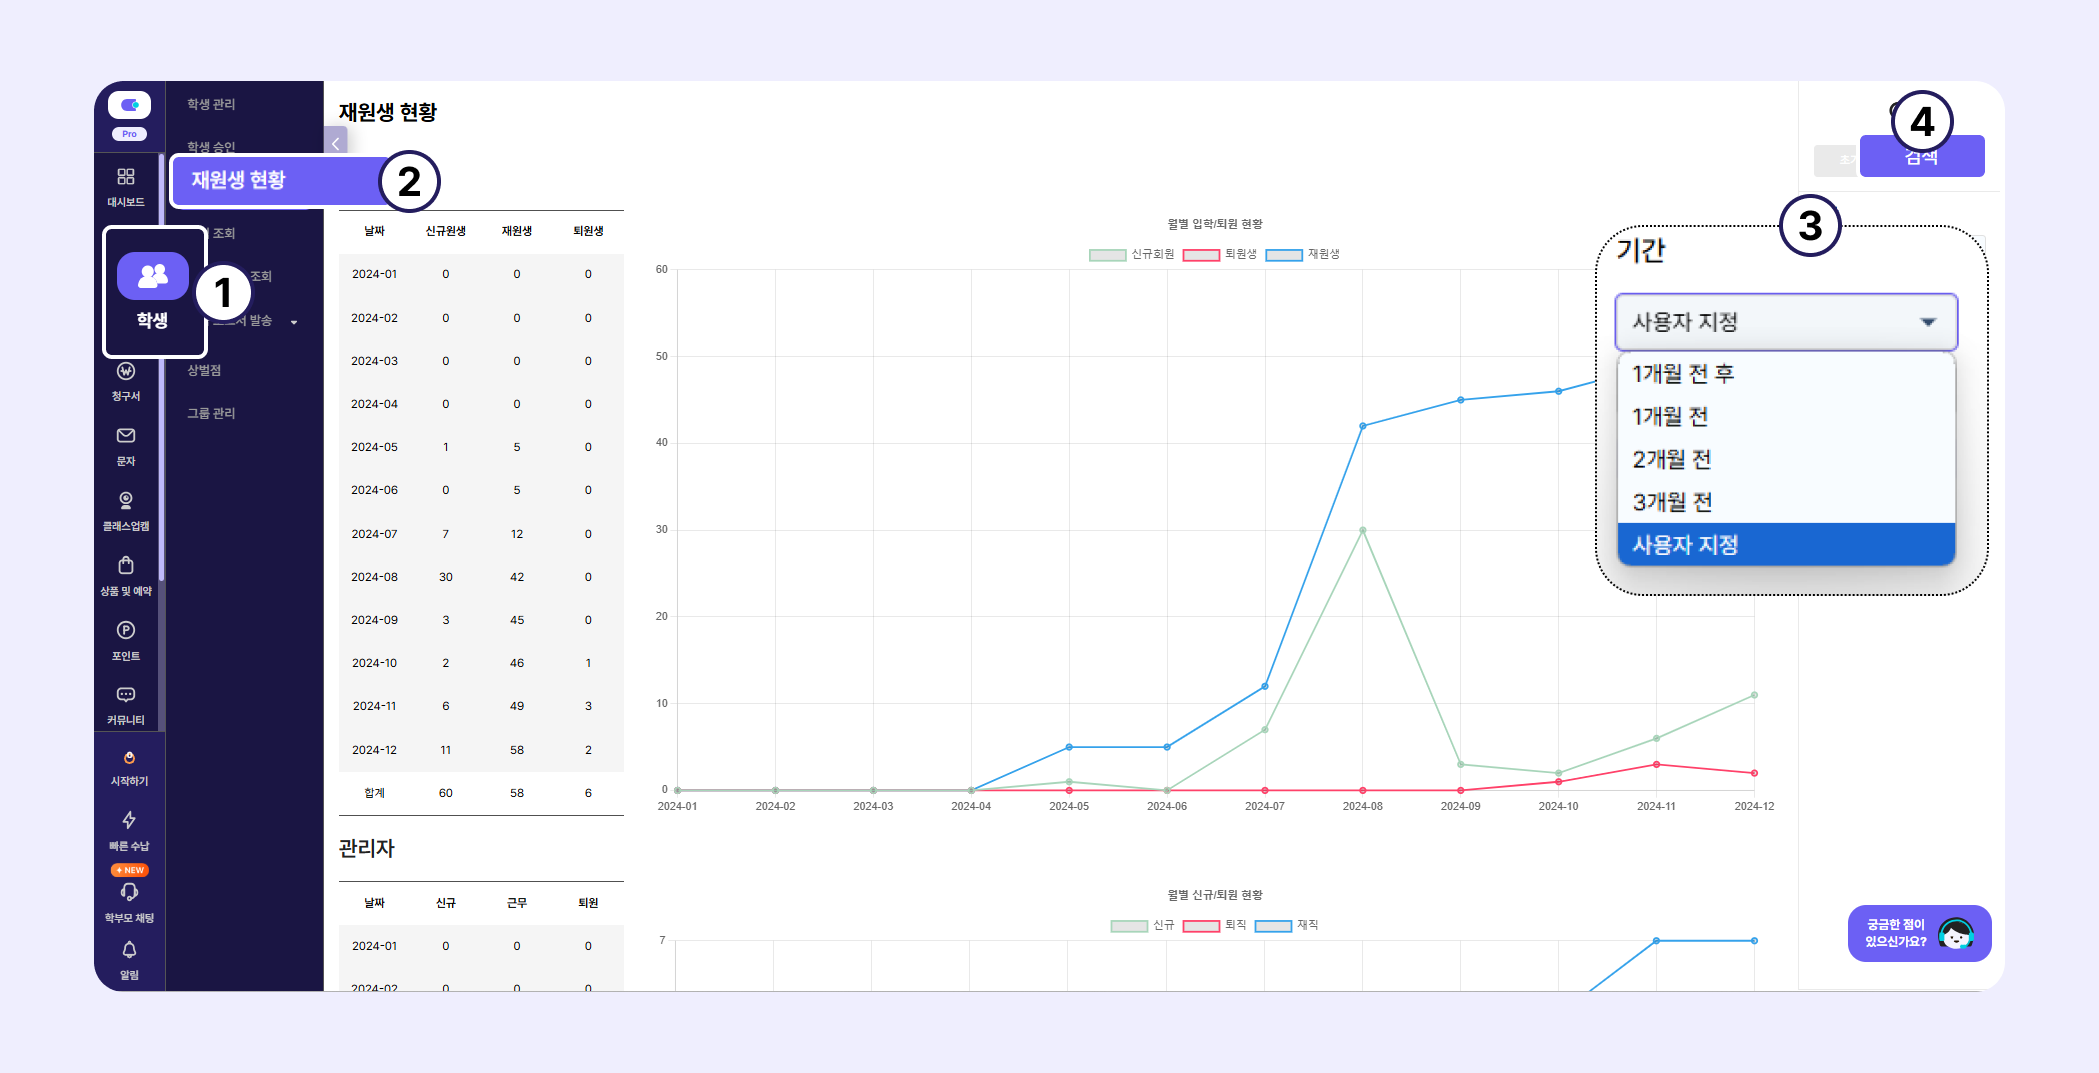This screenshot has height=1073, width=2099.
Task: Click the 합계 total row label
Action: [x=374, y=793]
